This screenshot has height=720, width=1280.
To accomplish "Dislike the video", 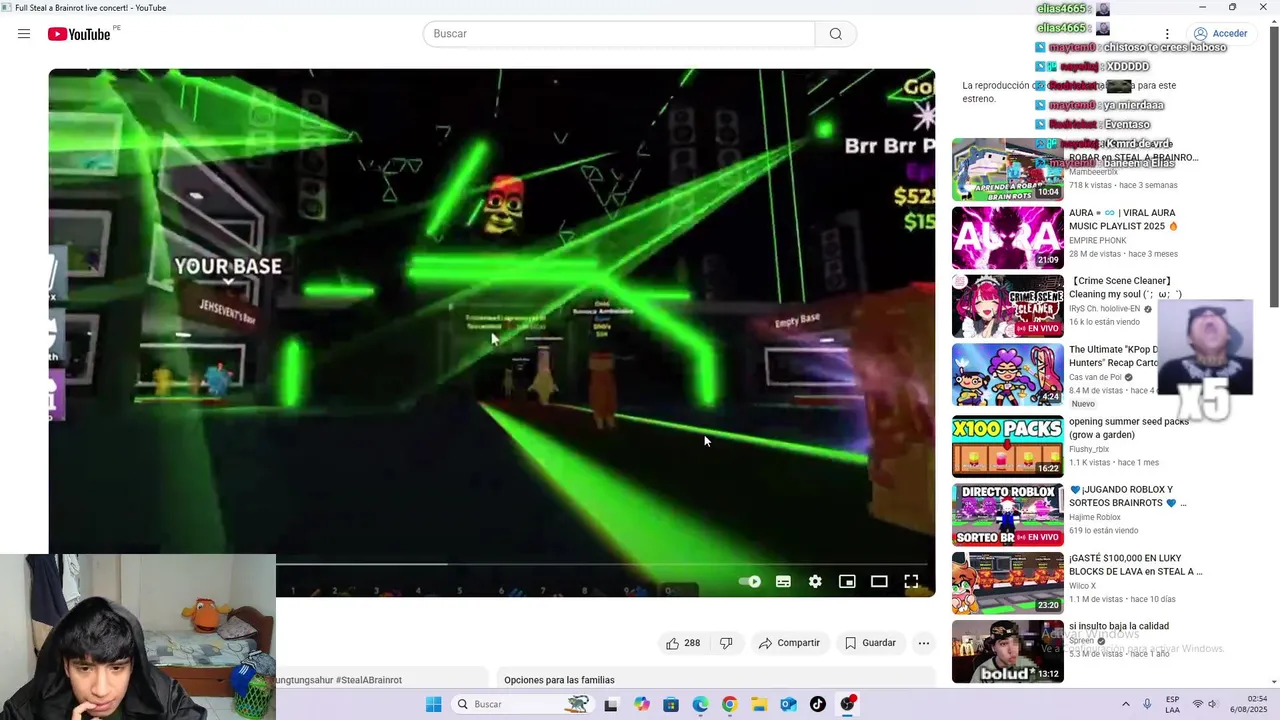I will click(x=726, y=643).
